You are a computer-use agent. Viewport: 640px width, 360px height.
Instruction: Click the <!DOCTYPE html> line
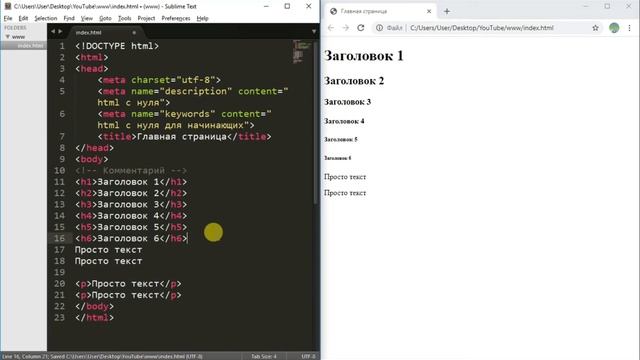[117, 46]
